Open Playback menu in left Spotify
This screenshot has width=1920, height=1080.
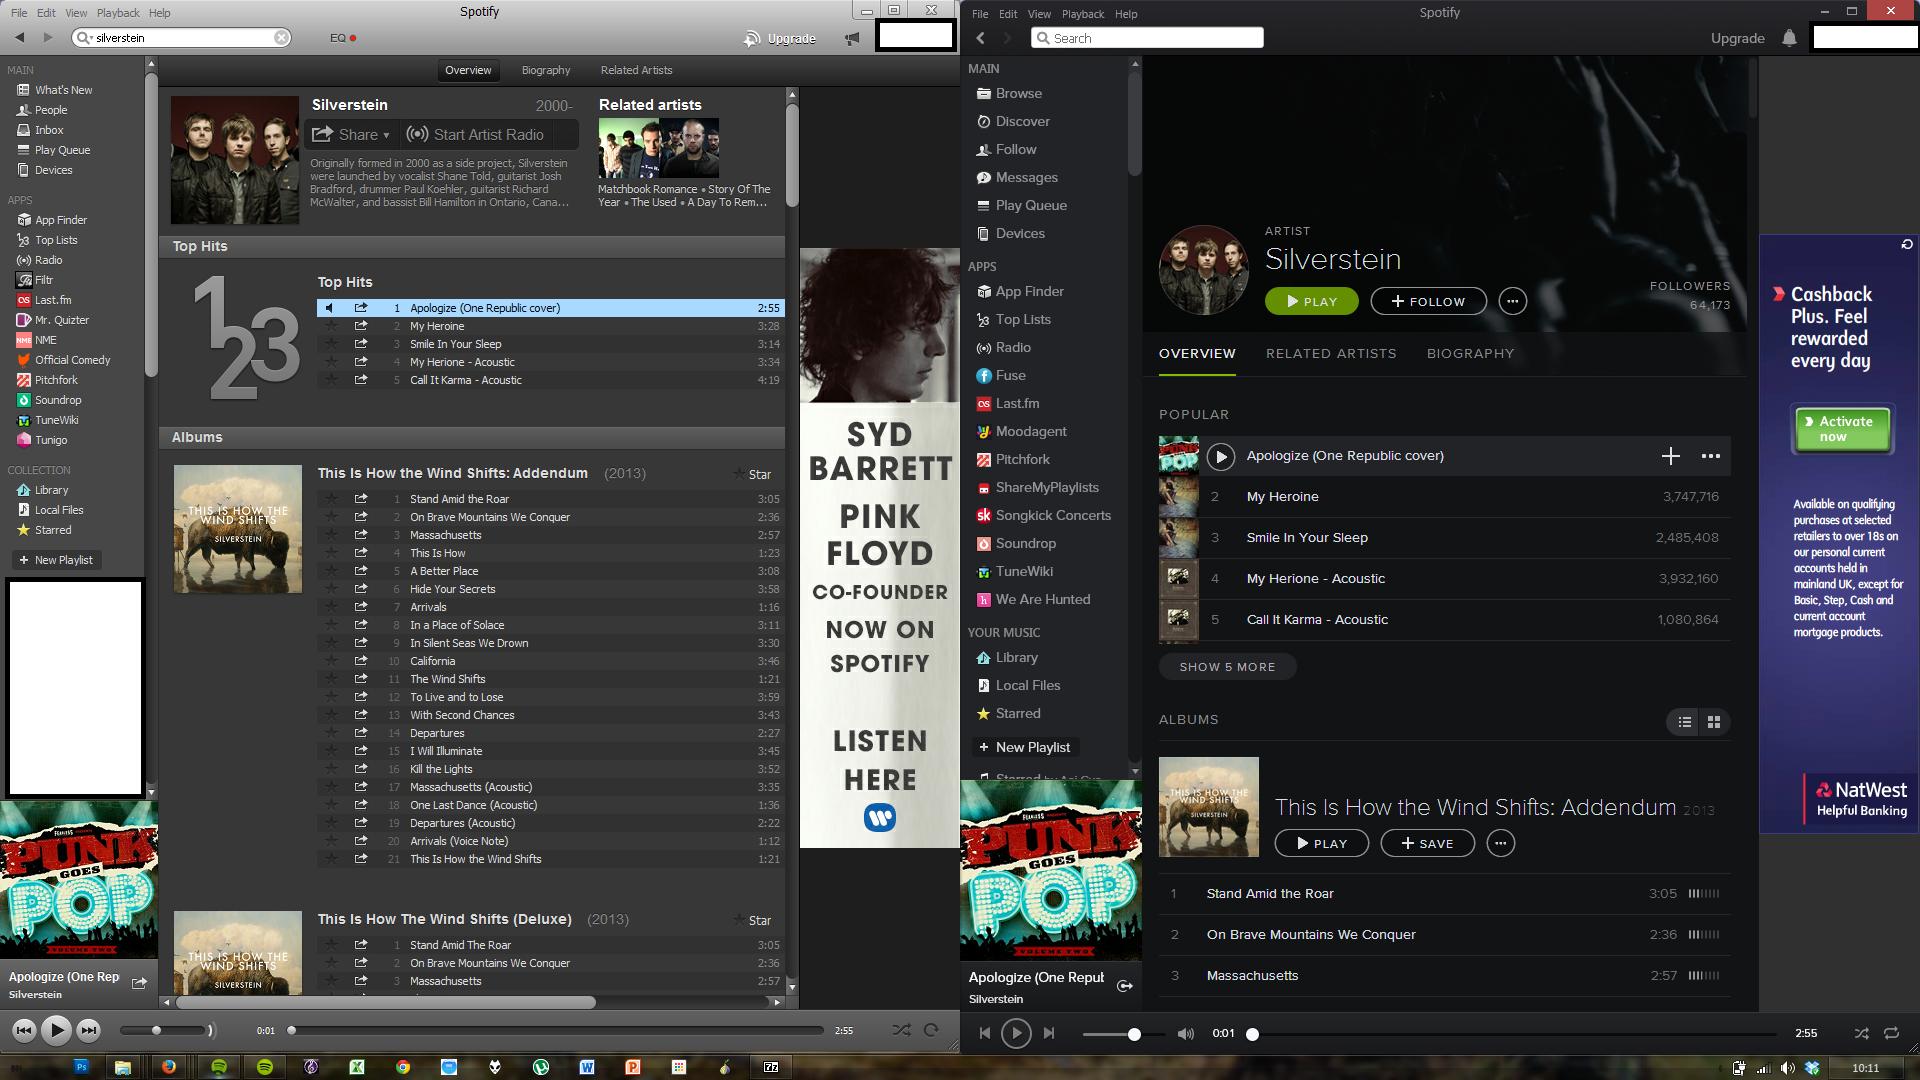click(x=118, y=13)
